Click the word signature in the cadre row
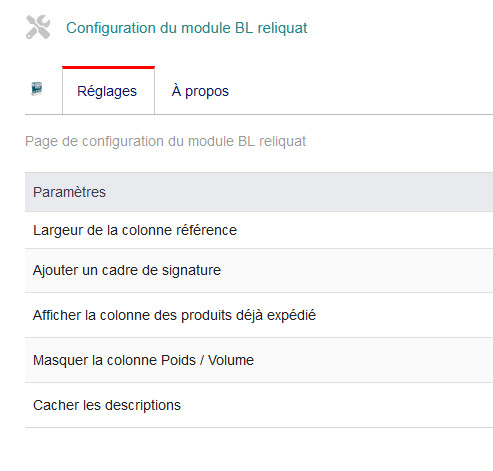Screen dimensions: 493x471 [x=191, y=271]
